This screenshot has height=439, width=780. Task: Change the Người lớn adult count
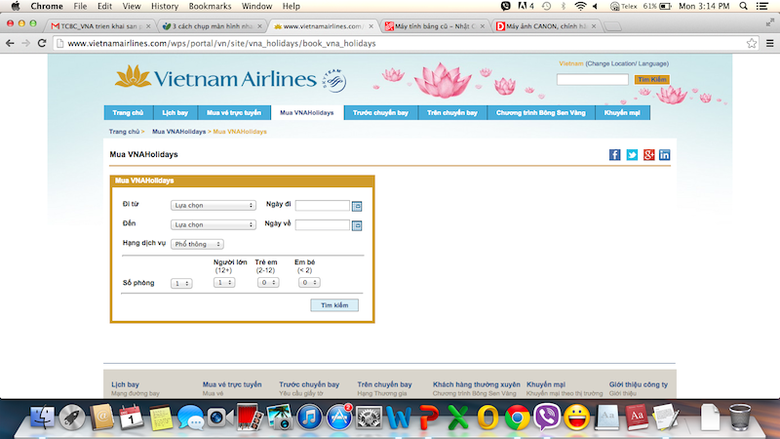[x=224, y=283]
